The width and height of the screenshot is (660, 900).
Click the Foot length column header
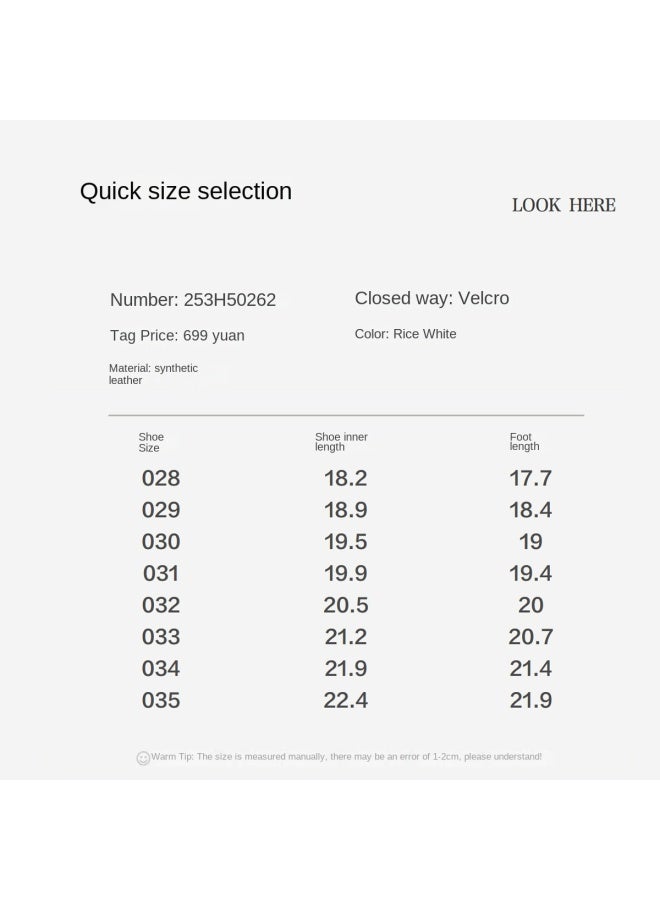pos(524,441)
